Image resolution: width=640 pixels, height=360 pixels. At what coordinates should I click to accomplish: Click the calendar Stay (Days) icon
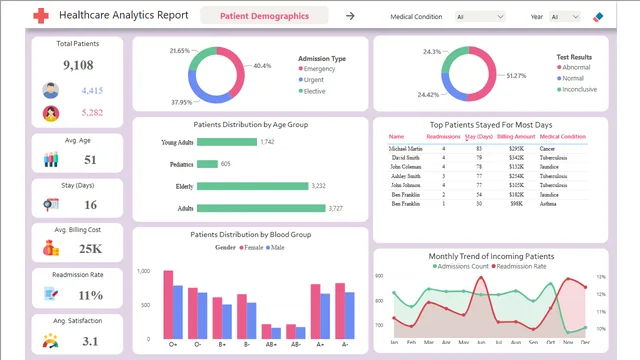click(x=51, y=204)
